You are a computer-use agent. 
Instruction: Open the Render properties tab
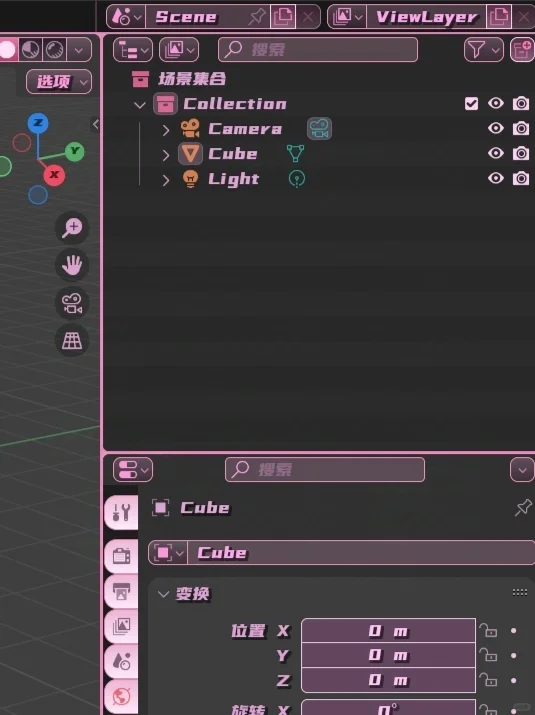[121, 556]
